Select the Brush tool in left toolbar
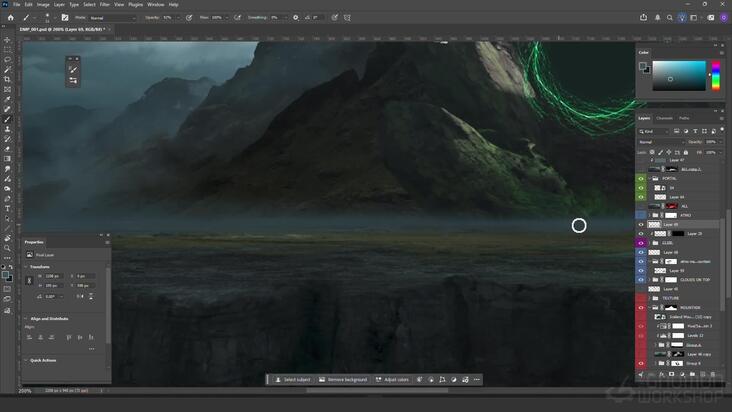732x412 pixels. point(7,119)
